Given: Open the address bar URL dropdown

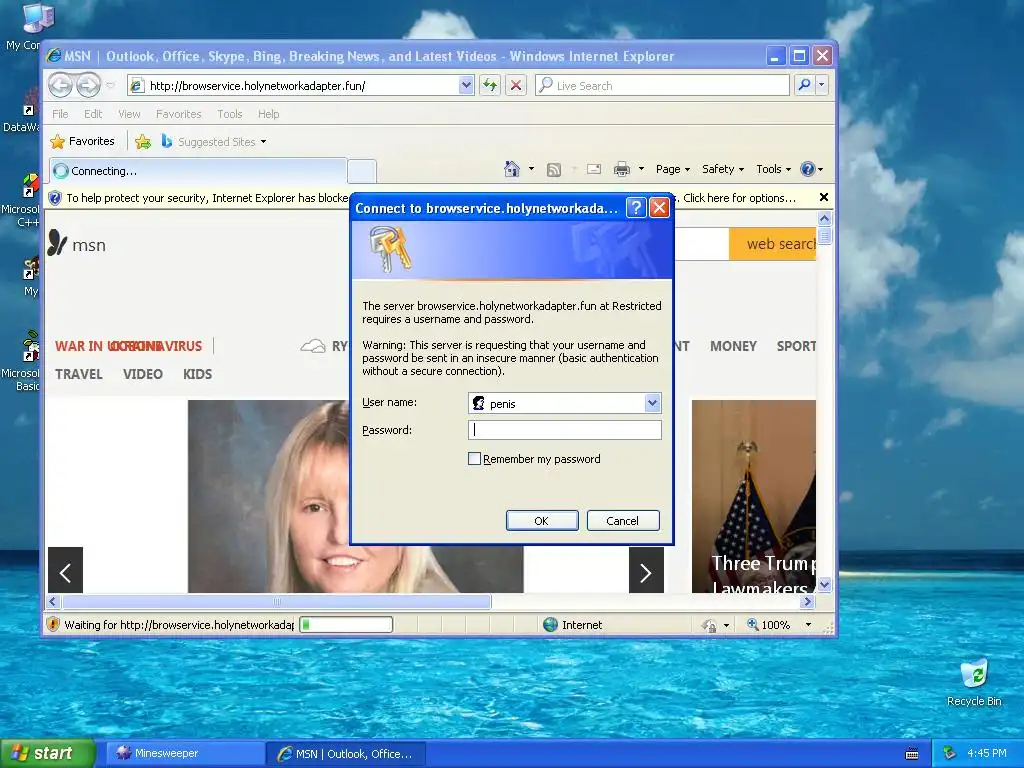Looking at the screenshot, I should click(466, 85).
